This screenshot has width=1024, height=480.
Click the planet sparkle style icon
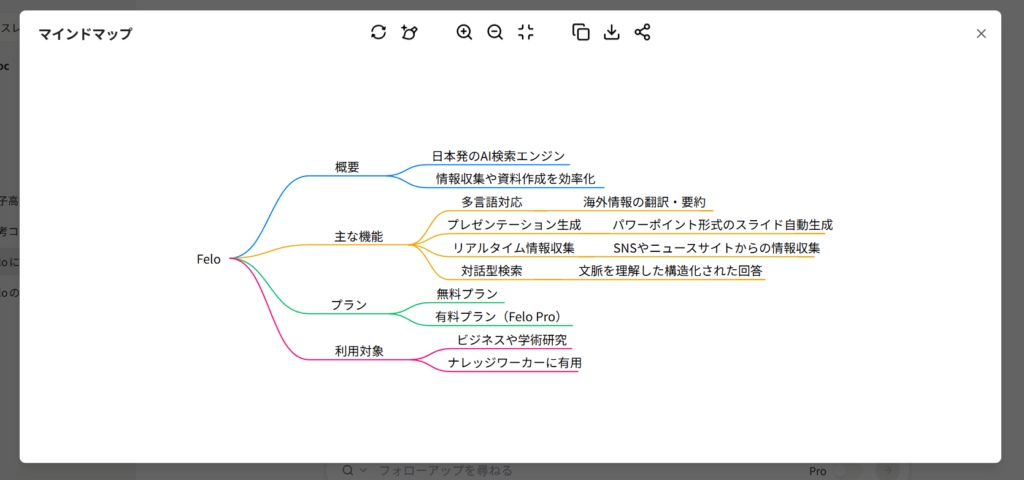click(x=409, y=32)
